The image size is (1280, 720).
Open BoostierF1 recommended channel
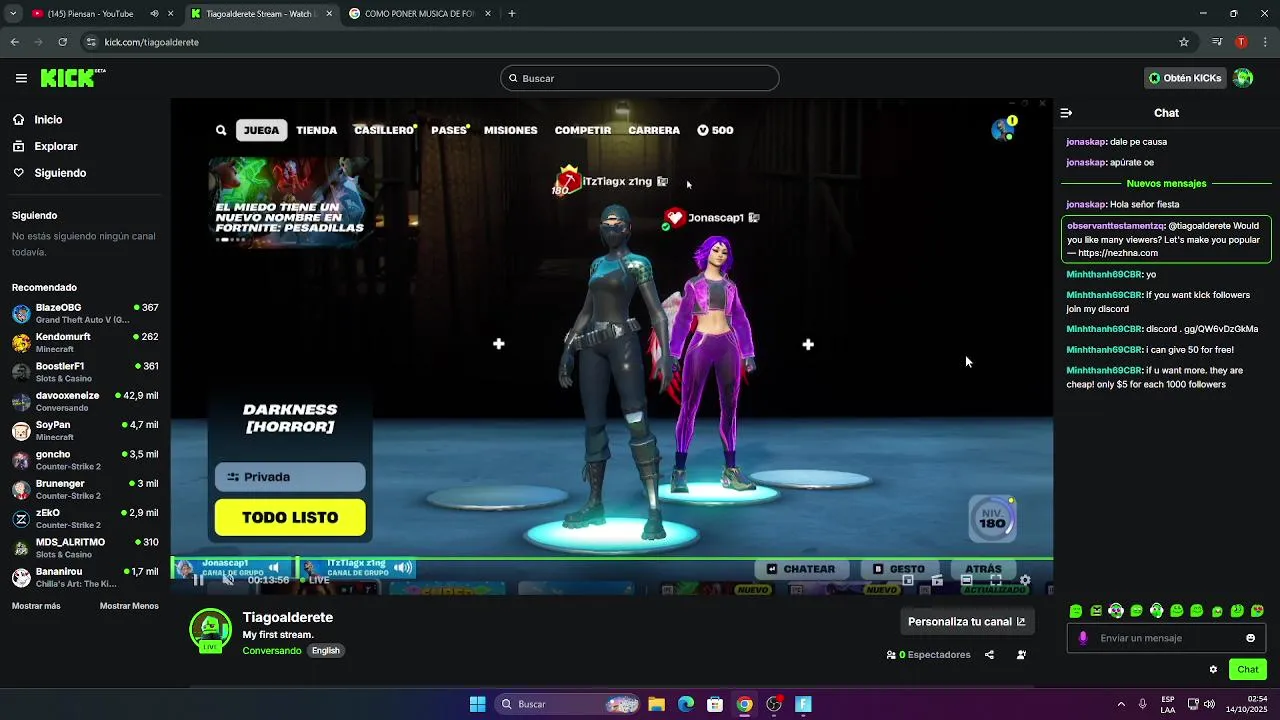point(85,372)
